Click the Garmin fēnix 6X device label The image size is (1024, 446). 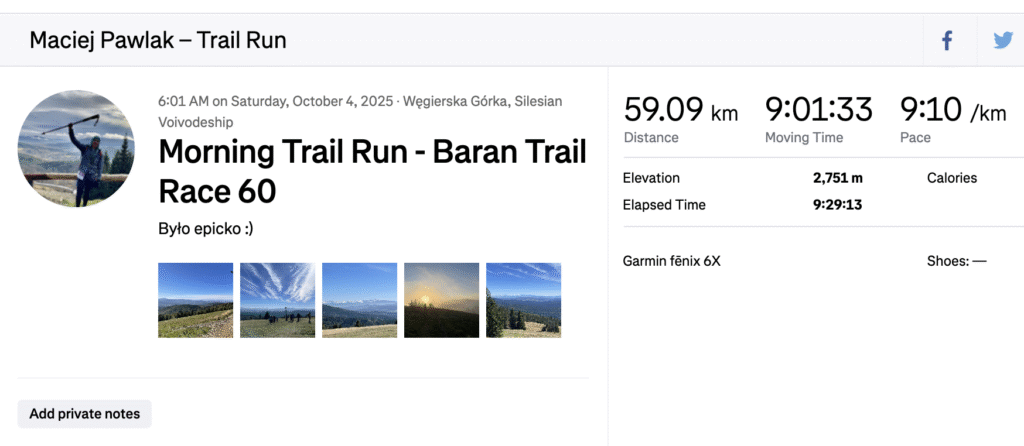[x=671, y=261]
